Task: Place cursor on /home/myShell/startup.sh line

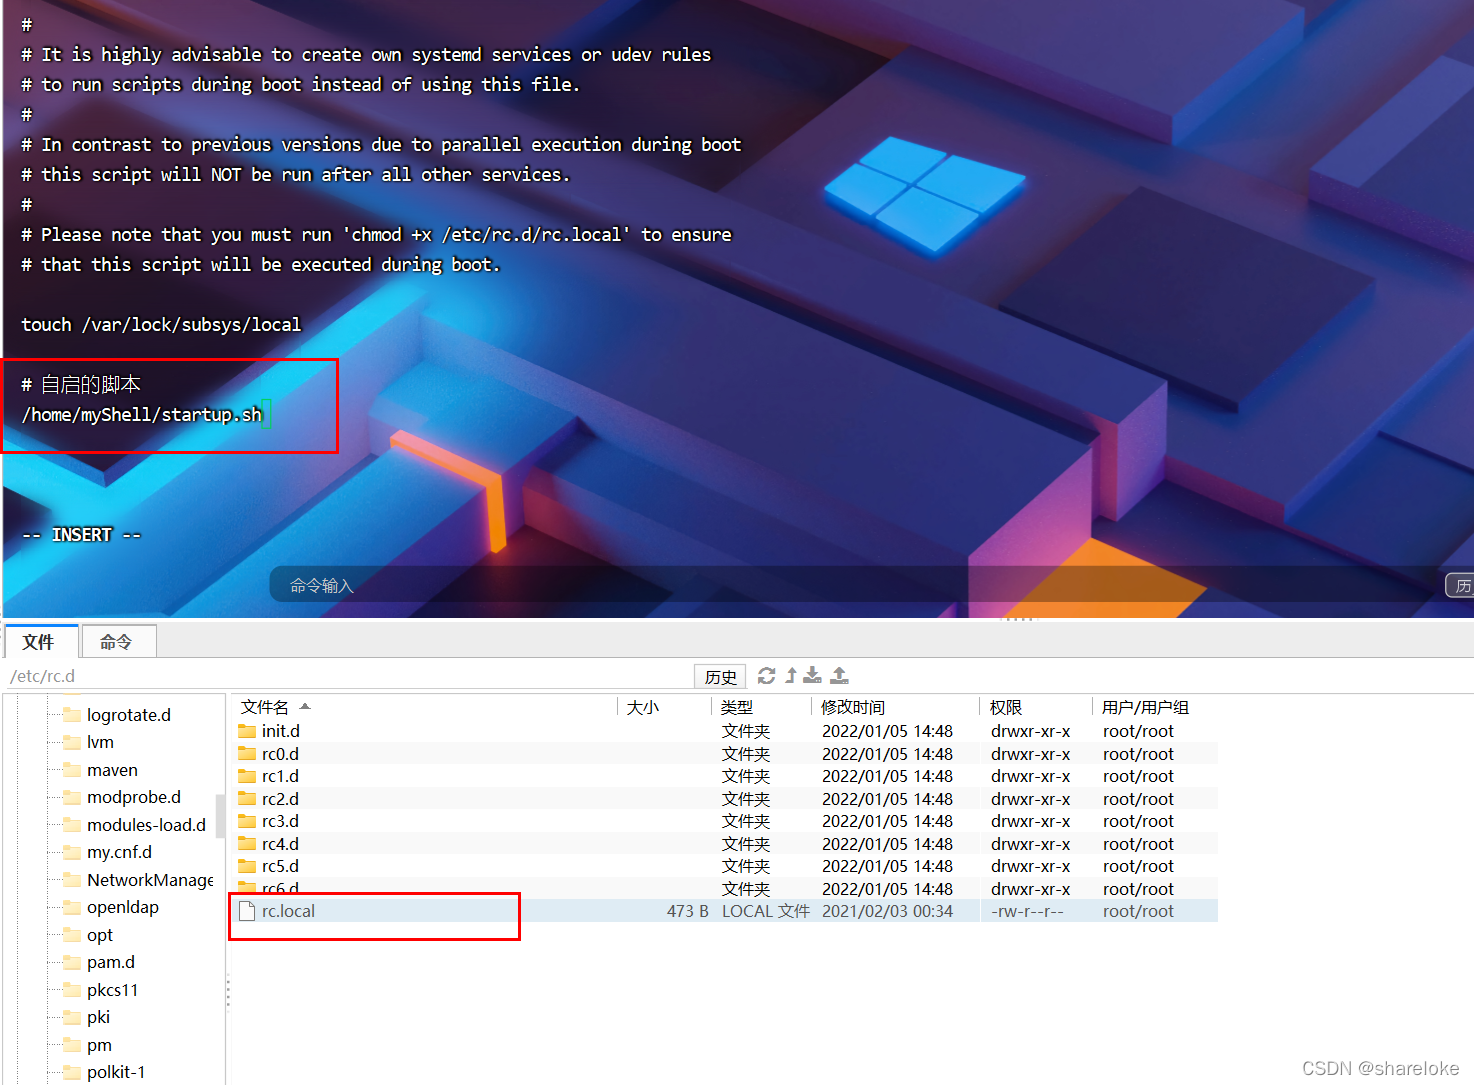Action: (x=141, y=414)
